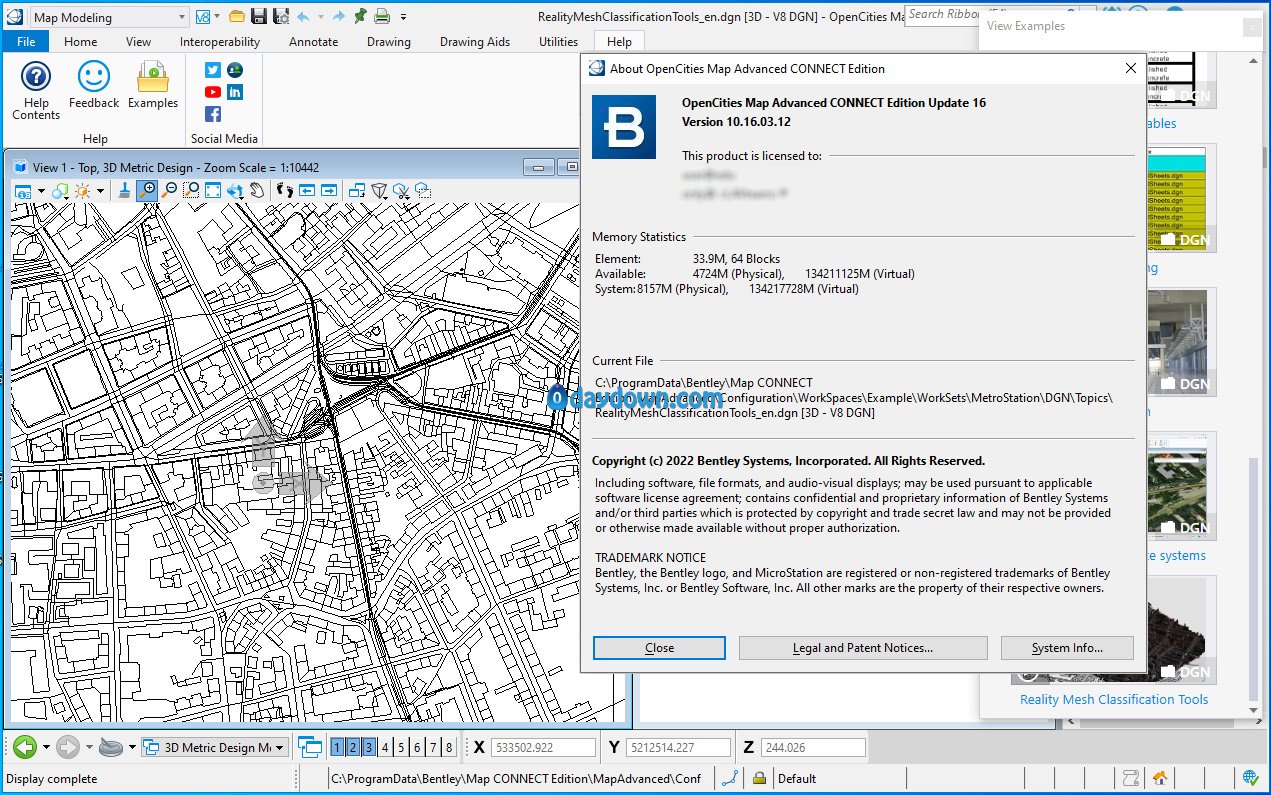Viewport: 1271px width, 795px height.
Task: Open the LinkedIn social media icon
Action: (x=235, y=92)
